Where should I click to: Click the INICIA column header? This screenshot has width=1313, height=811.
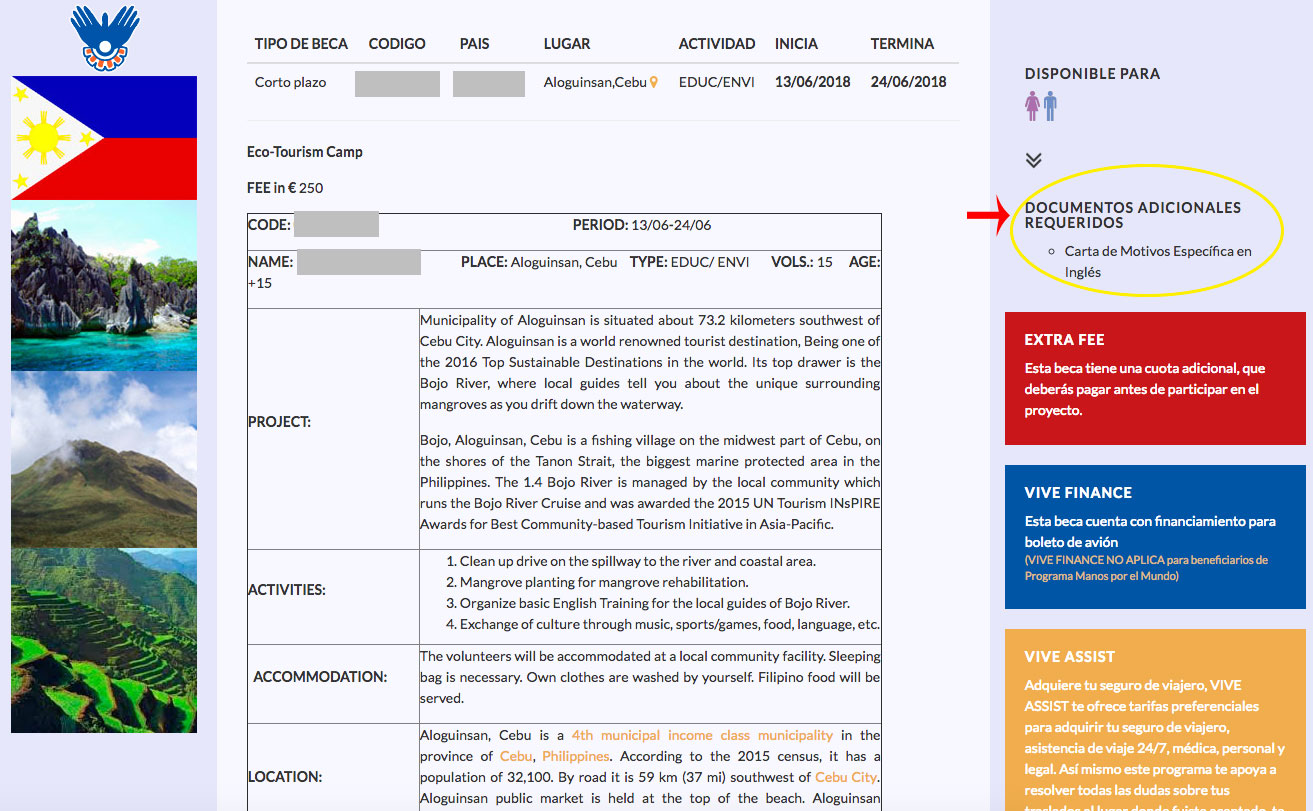click(x=796, y=44)
